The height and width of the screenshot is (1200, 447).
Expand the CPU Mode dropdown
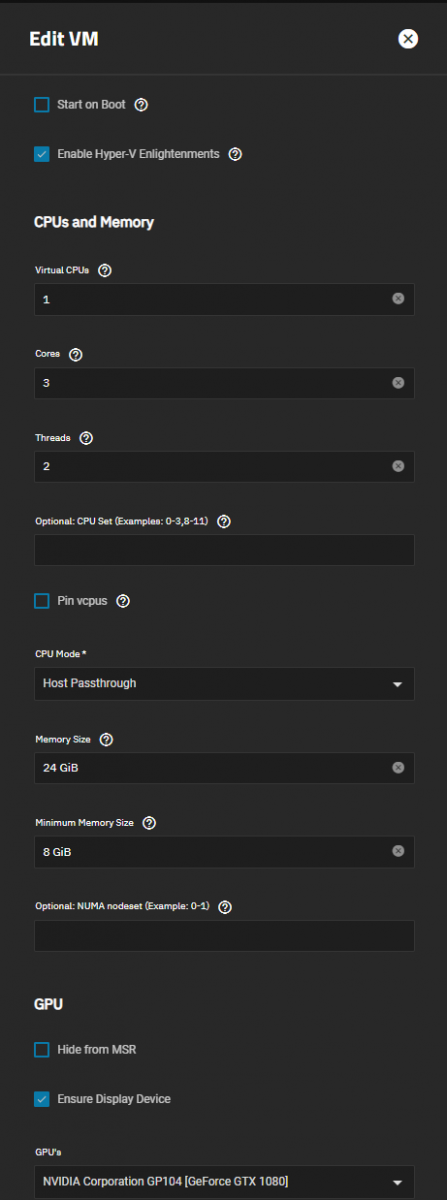point(224,684)
